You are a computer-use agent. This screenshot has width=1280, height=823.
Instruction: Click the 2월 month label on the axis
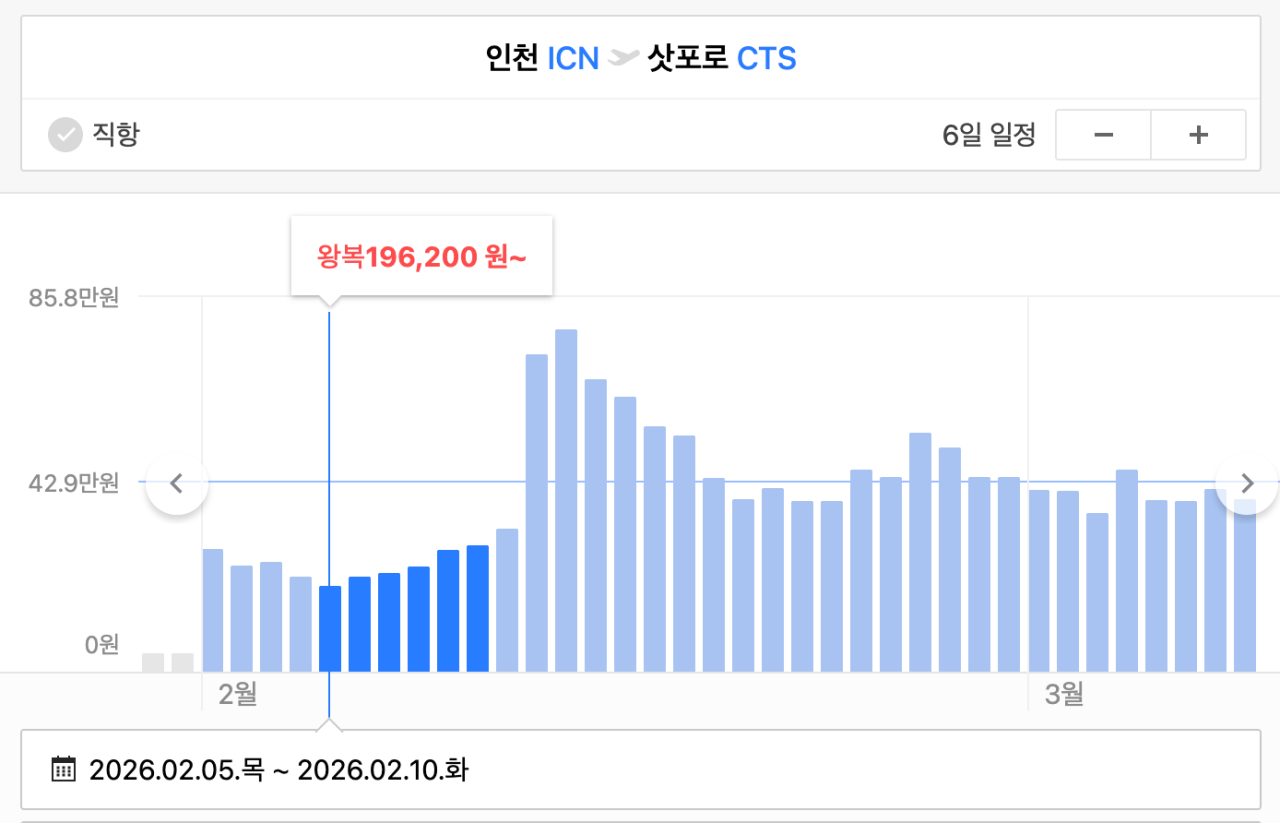238,693
